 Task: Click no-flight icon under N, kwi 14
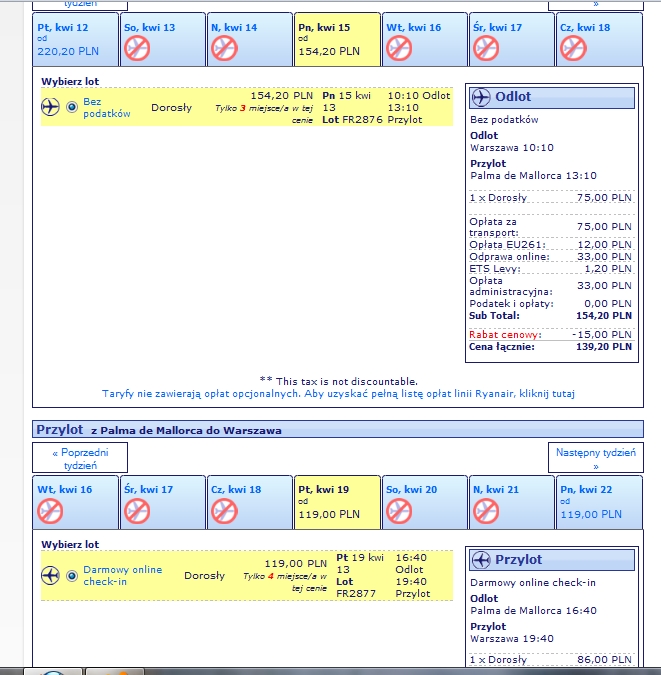click(224, 48)
